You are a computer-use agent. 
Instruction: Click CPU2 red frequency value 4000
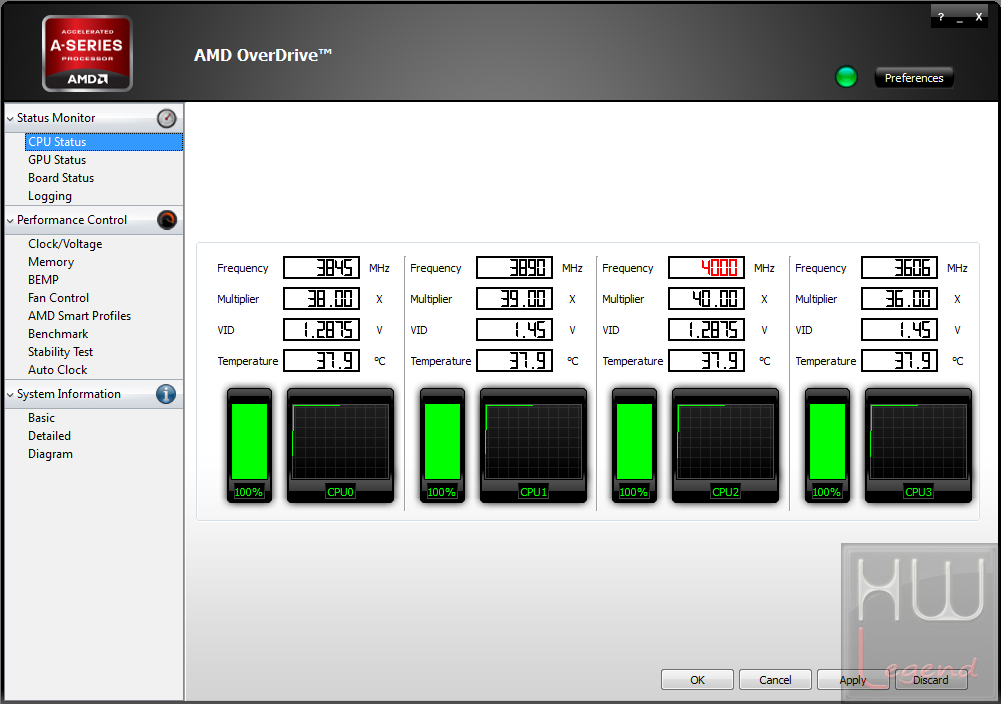point(707,267)
